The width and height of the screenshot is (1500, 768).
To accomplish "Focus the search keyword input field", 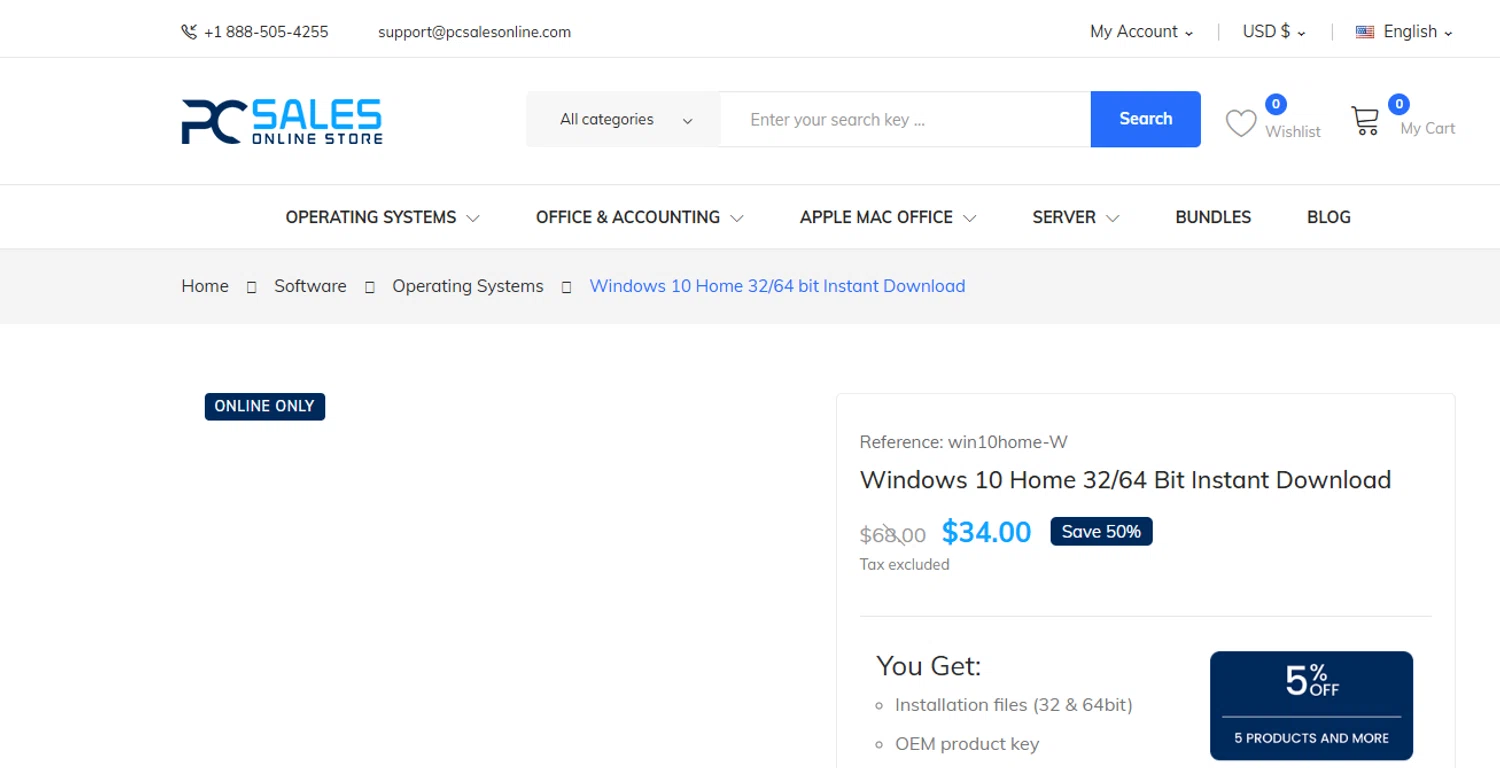I will (905, 119).
